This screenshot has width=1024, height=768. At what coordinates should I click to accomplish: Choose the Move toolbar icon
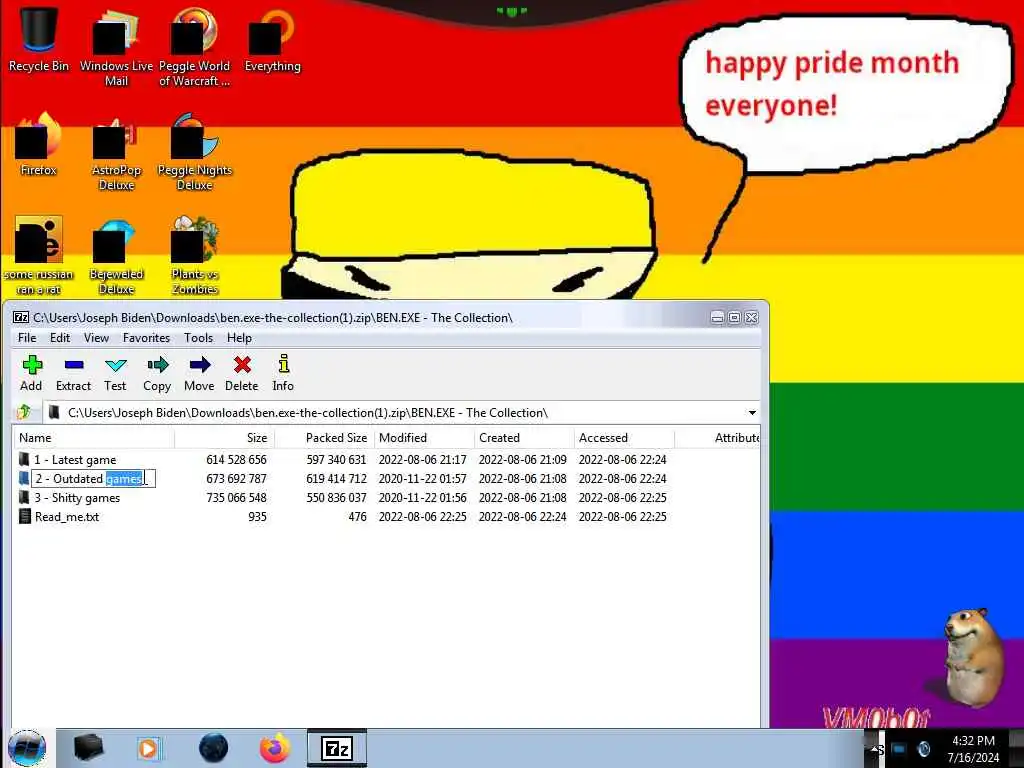click(199, 373)
